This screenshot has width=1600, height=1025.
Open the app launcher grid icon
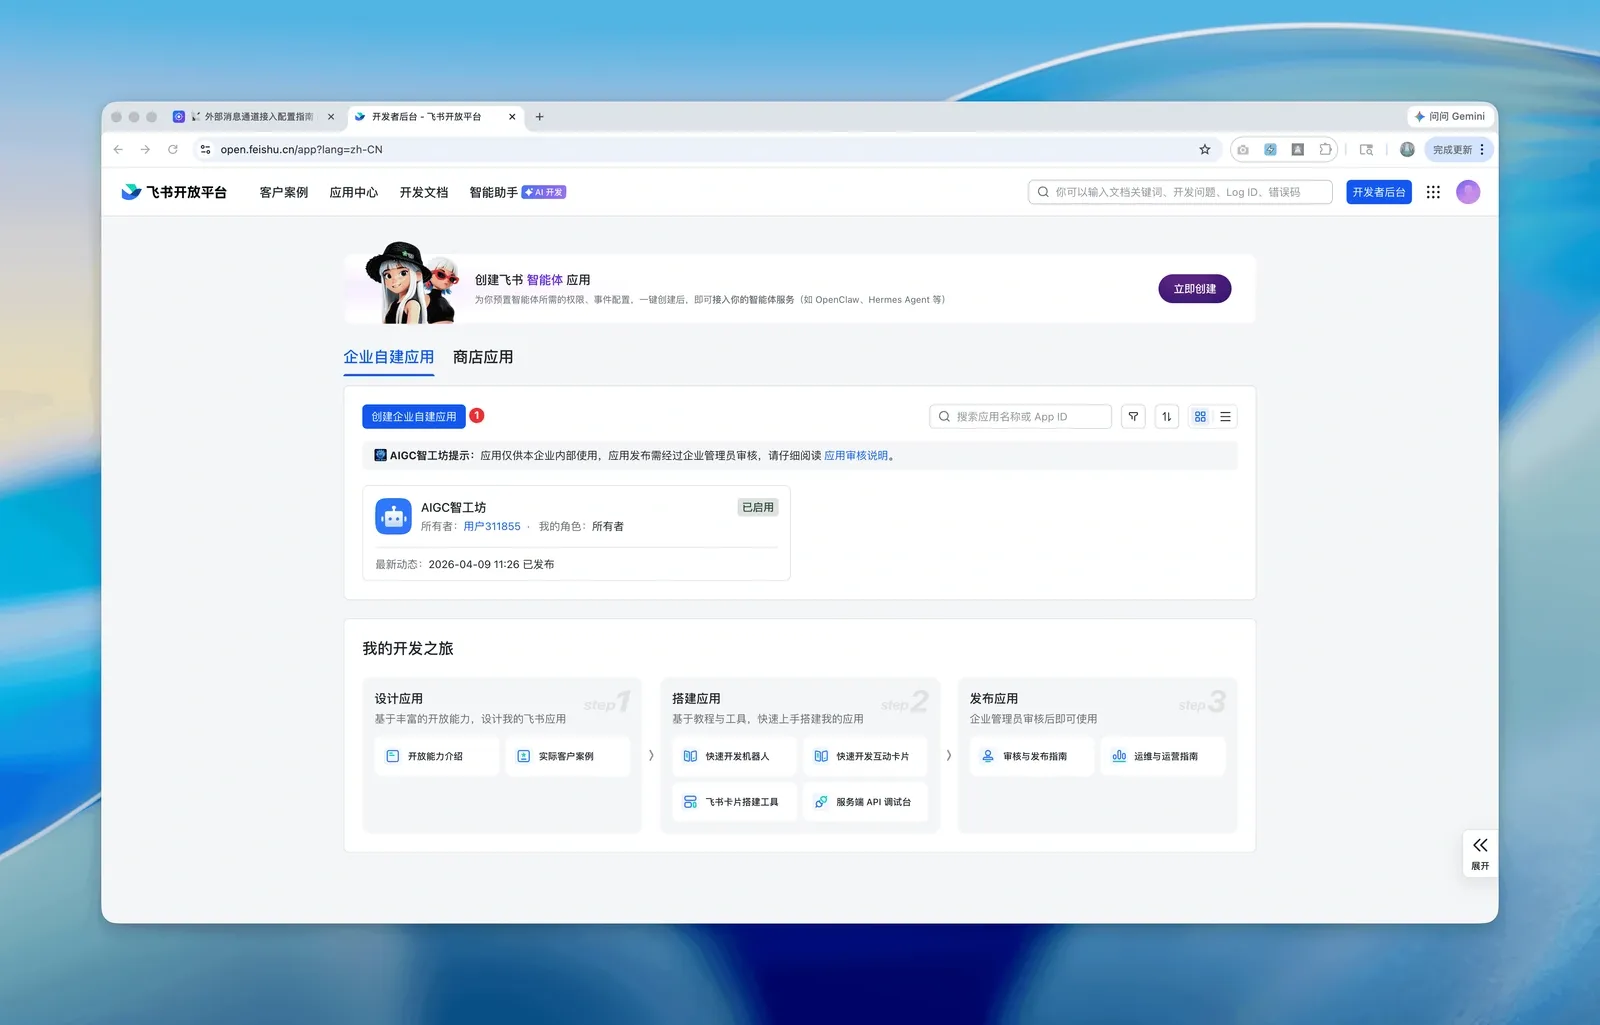coord(1433,192)
